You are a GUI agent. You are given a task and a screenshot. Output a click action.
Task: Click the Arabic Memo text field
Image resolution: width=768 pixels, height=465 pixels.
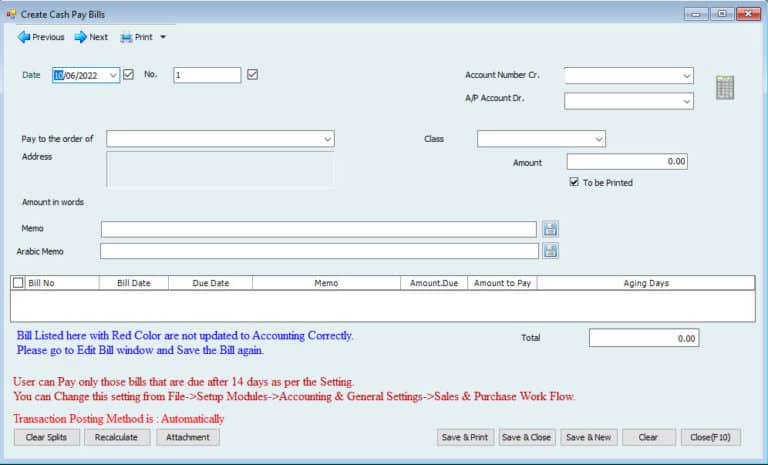(x=319, y=251)
